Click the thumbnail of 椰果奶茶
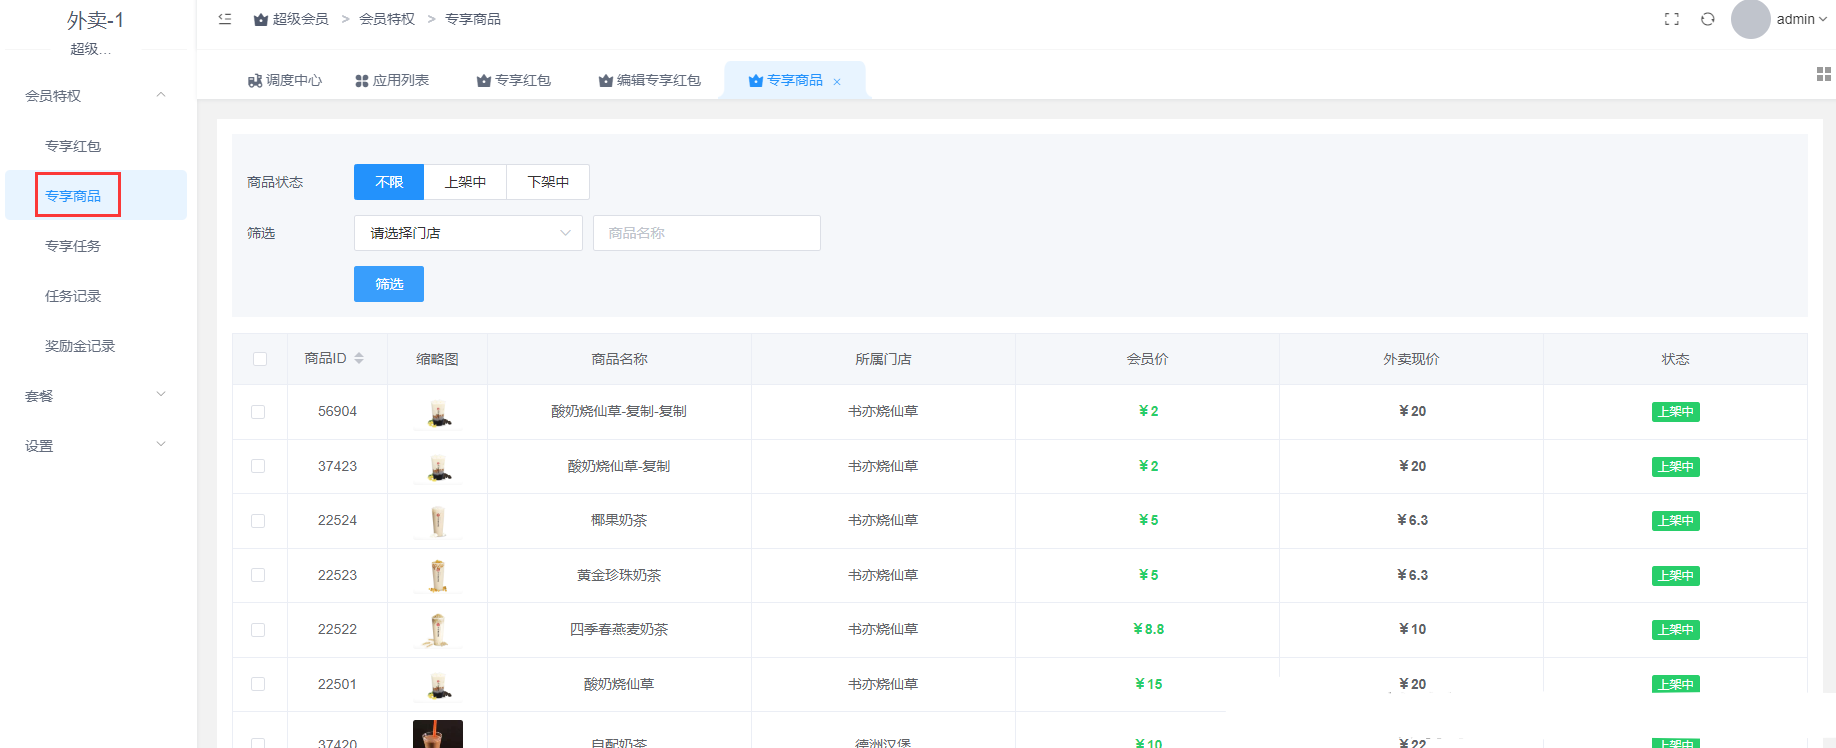1836x748 pixels. [437, 521]
